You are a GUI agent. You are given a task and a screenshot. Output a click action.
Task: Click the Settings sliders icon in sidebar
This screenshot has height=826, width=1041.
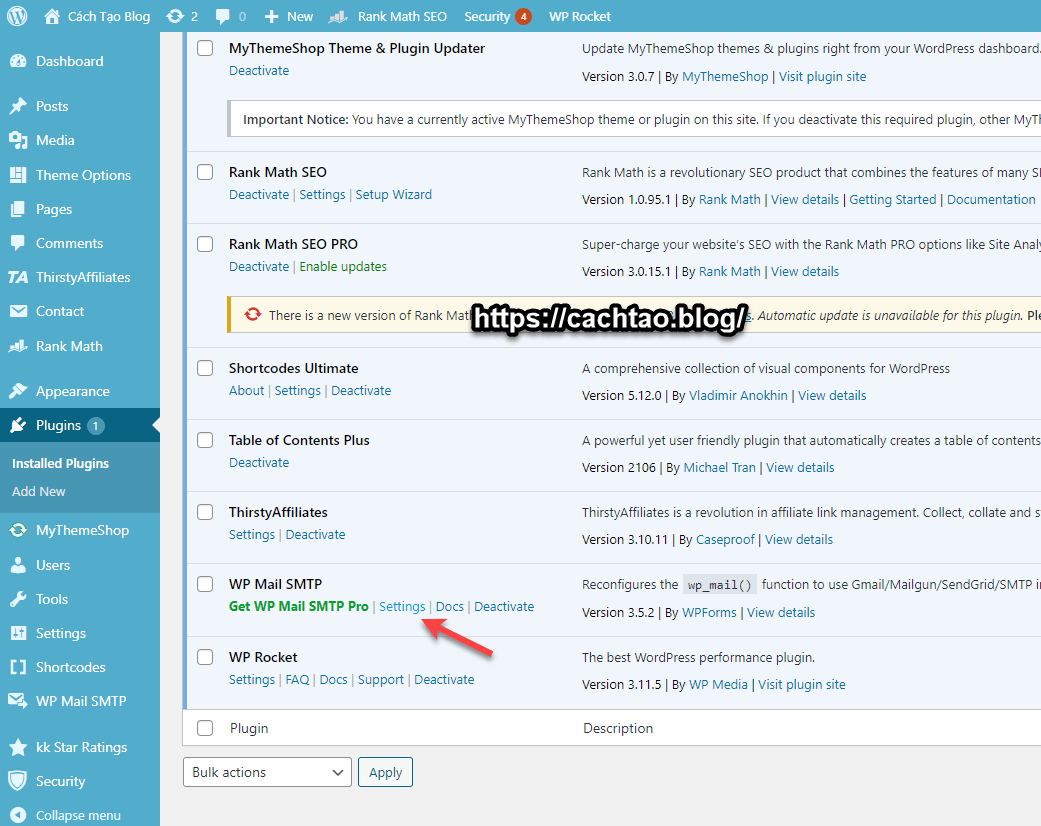point(19,633)
